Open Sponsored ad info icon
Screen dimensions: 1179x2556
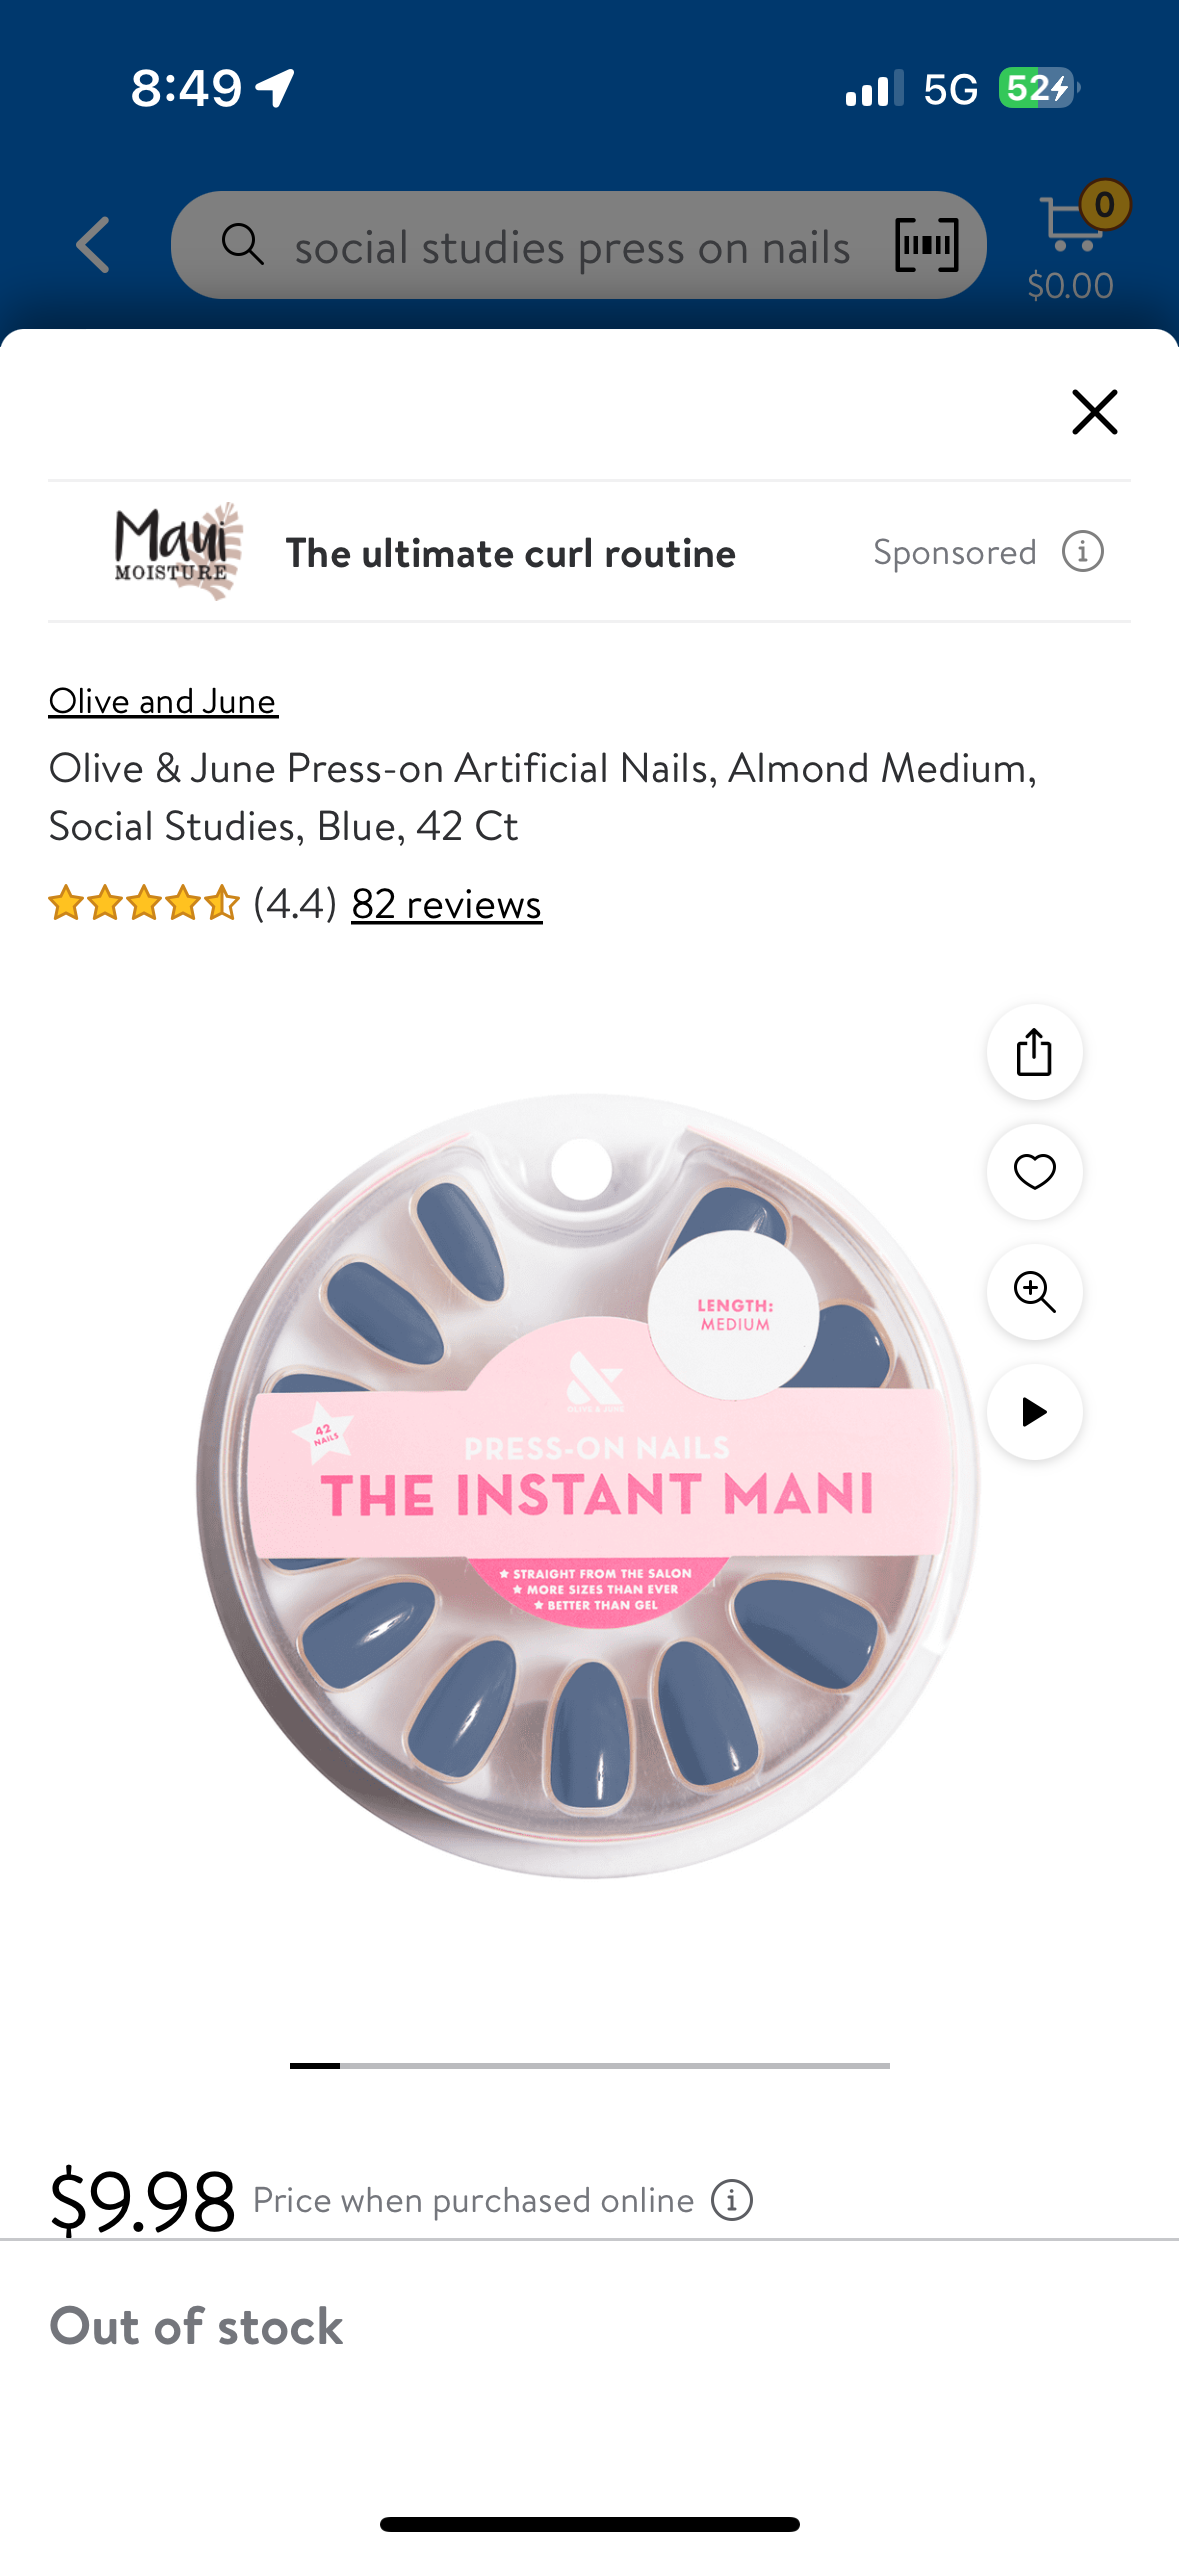pyautogui.click(x=1083, y=552)
